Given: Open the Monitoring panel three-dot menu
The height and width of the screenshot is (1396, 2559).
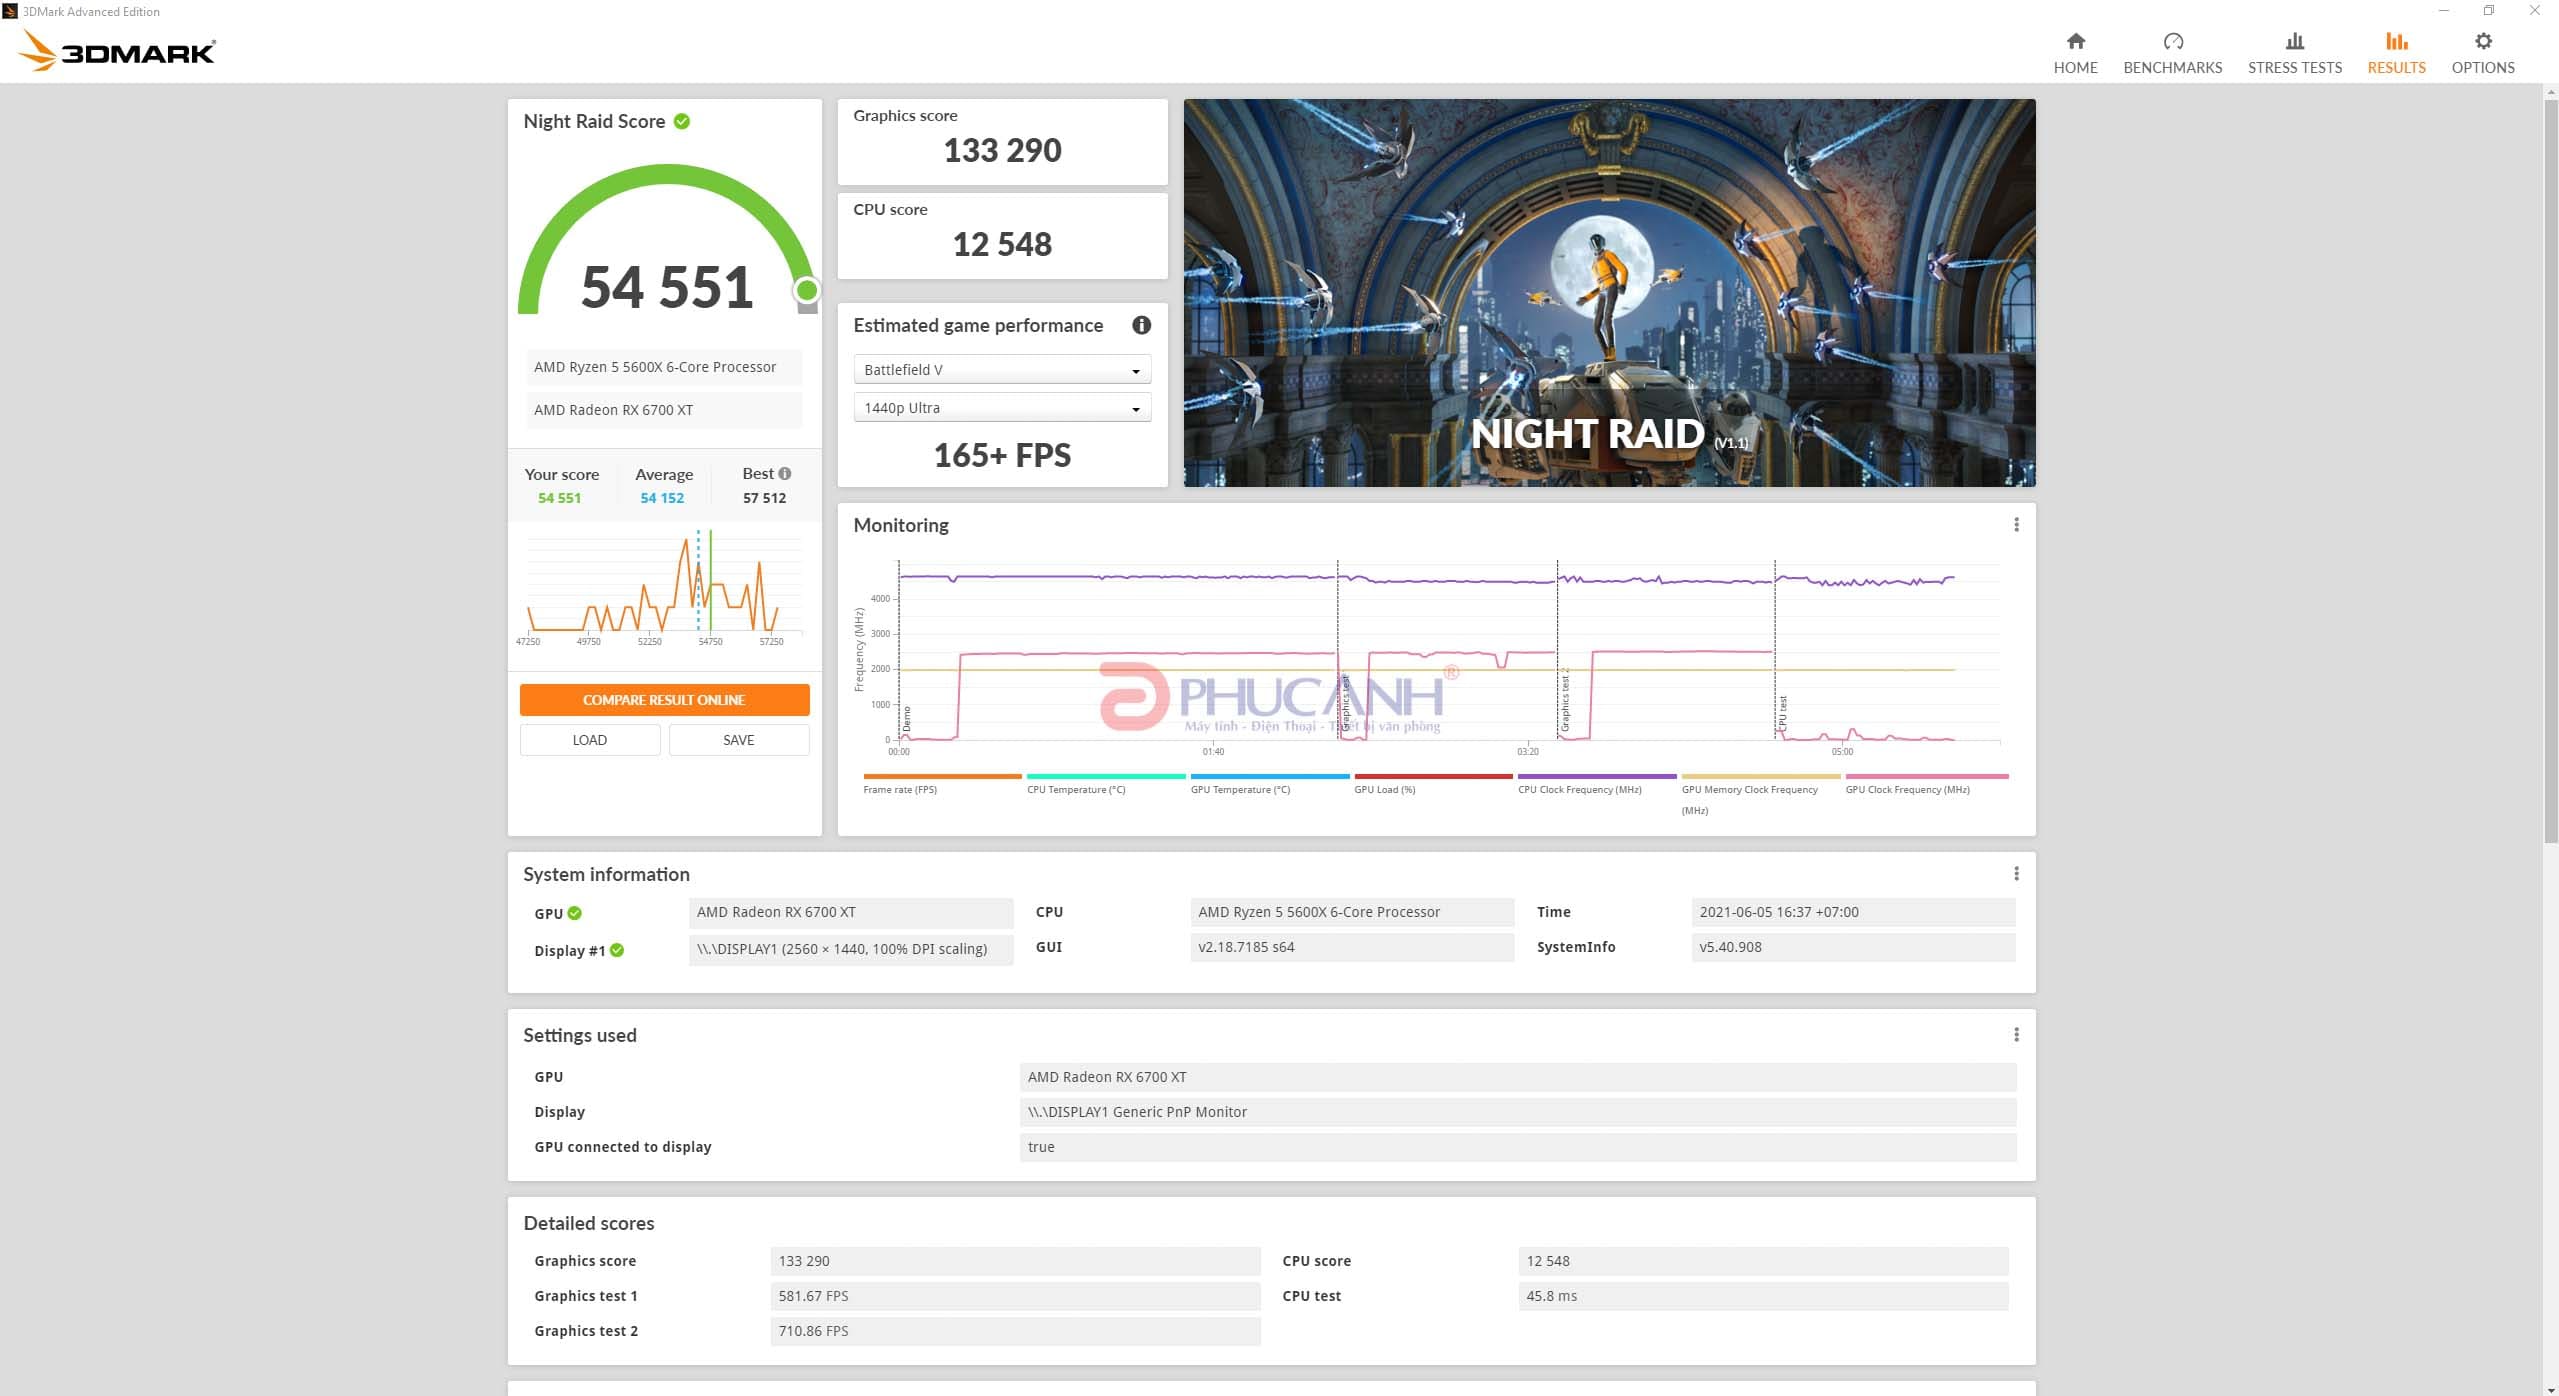Looking at the screenshot, I should [2016, 525].
